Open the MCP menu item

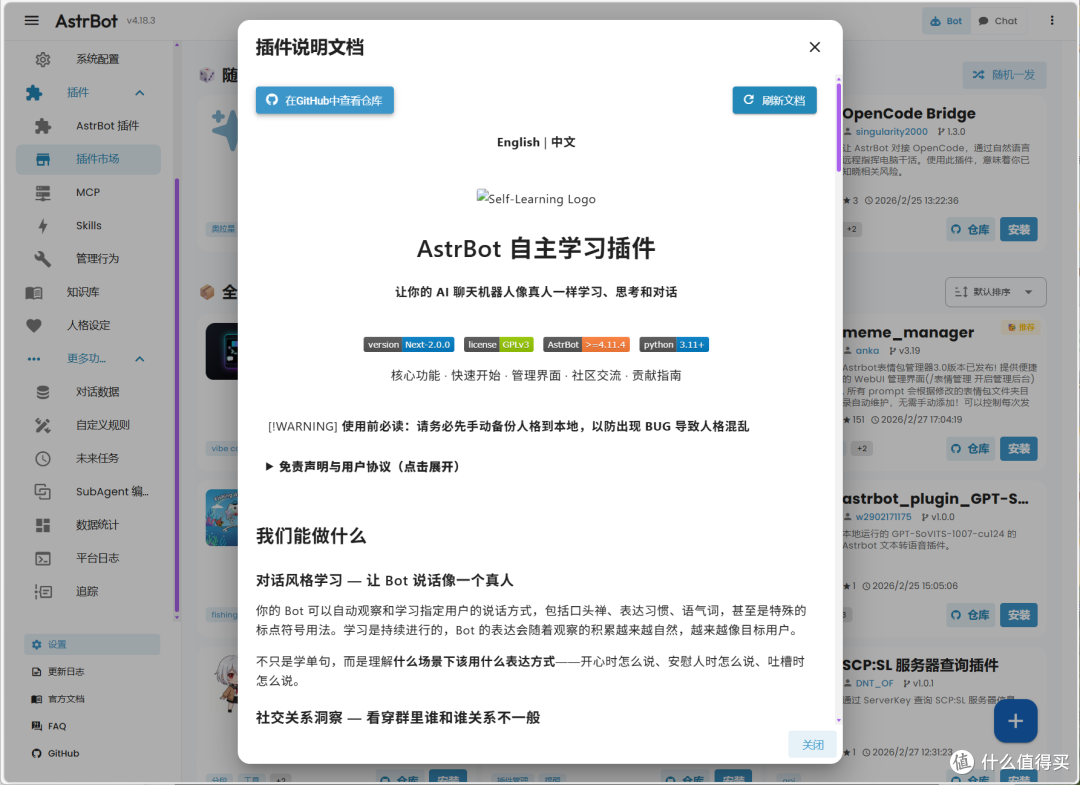(88, 192)
